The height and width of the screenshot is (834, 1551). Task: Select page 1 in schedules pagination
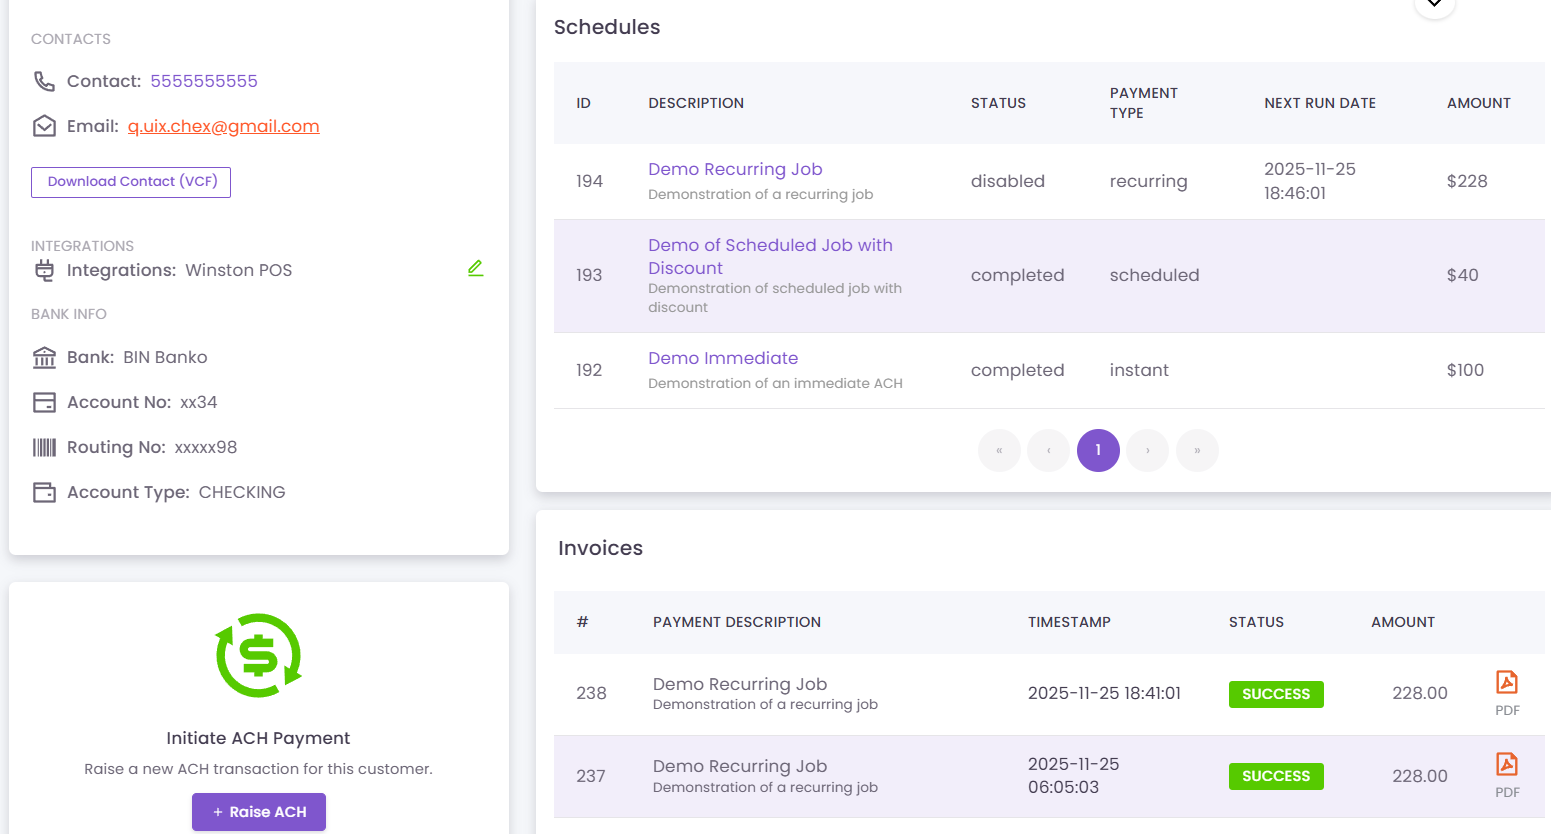[1098, 450]
